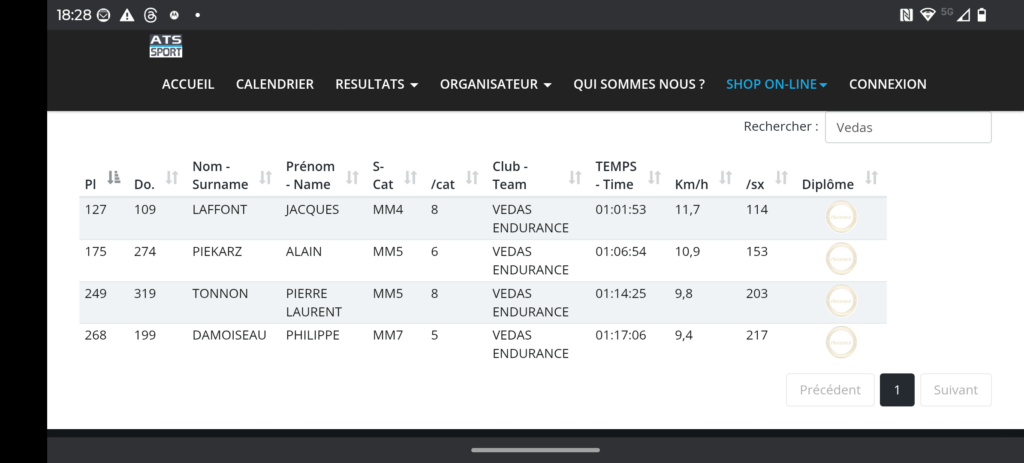Image resolution: width=1024 pixels, height=463 pixels.
Task: Open the SHOP ON-LINE dropdown
Action: 776,85
